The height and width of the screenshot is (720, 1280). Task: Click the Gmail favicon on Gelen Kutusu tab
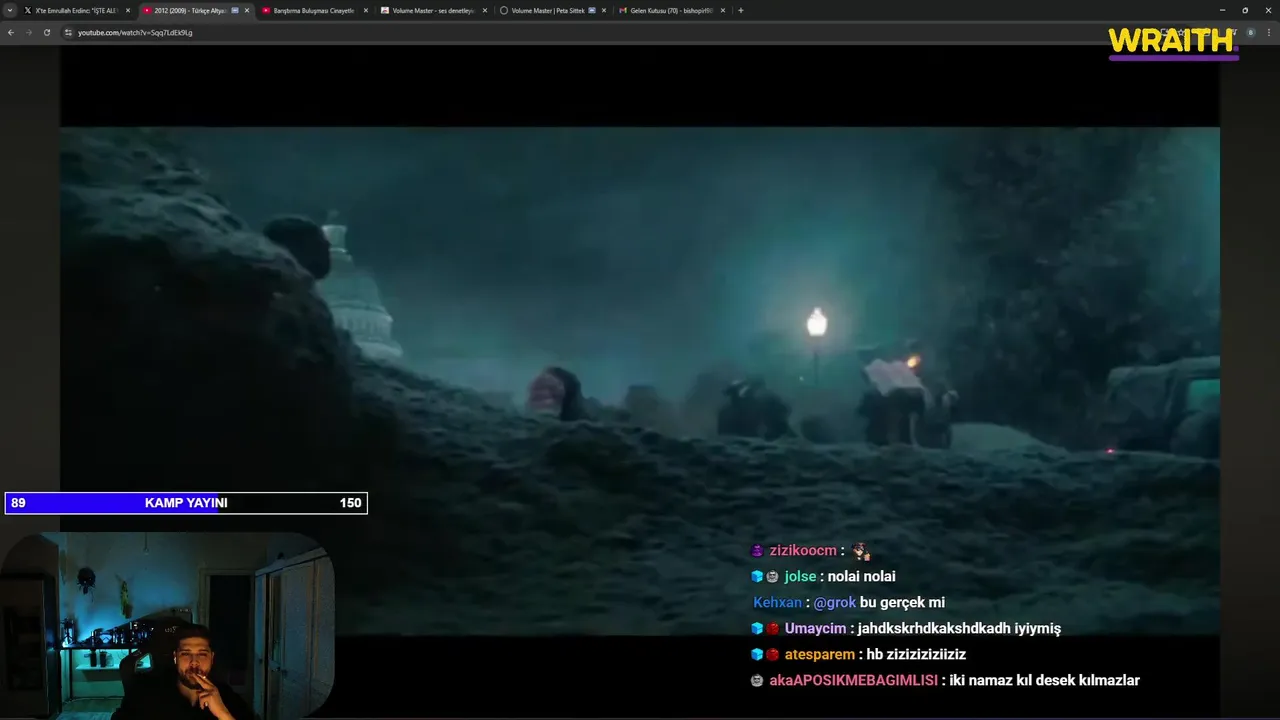623,10
